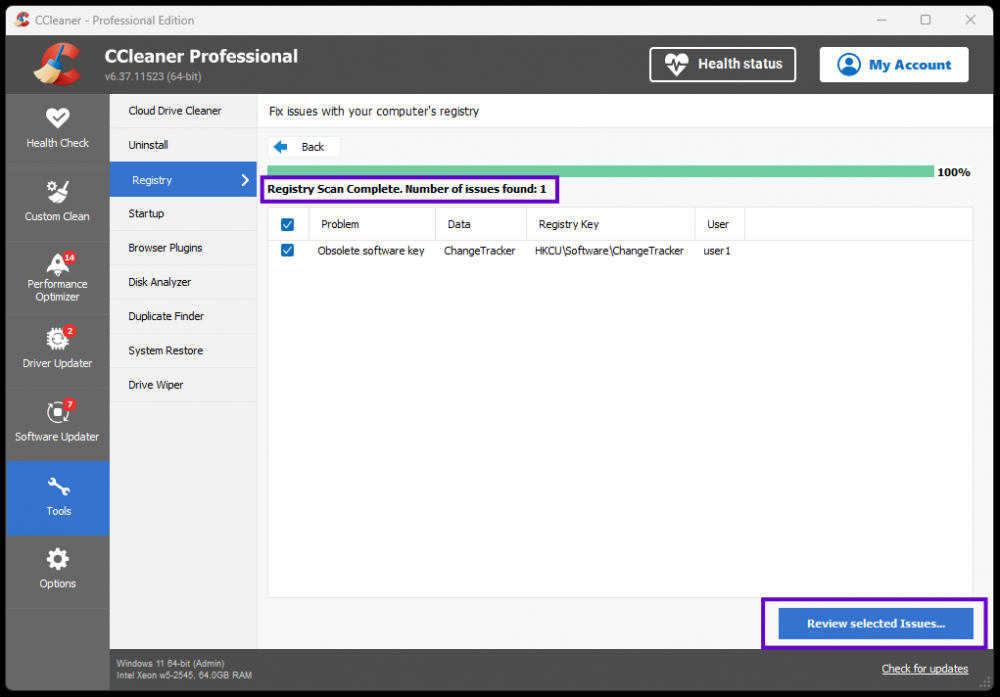Select the 'user1' cell
Image resolution: width=1000 pixels, height=697 pixels.
click(x=717, y=251)
